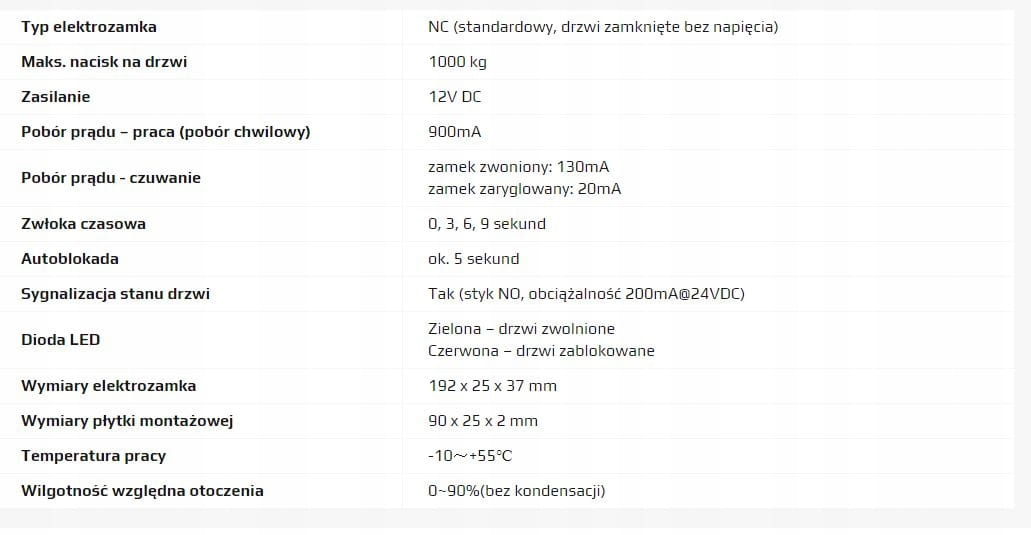This screenshot has height=535, width=1031.
Task: Select the '1000 kg' value text
Action: 457,62
